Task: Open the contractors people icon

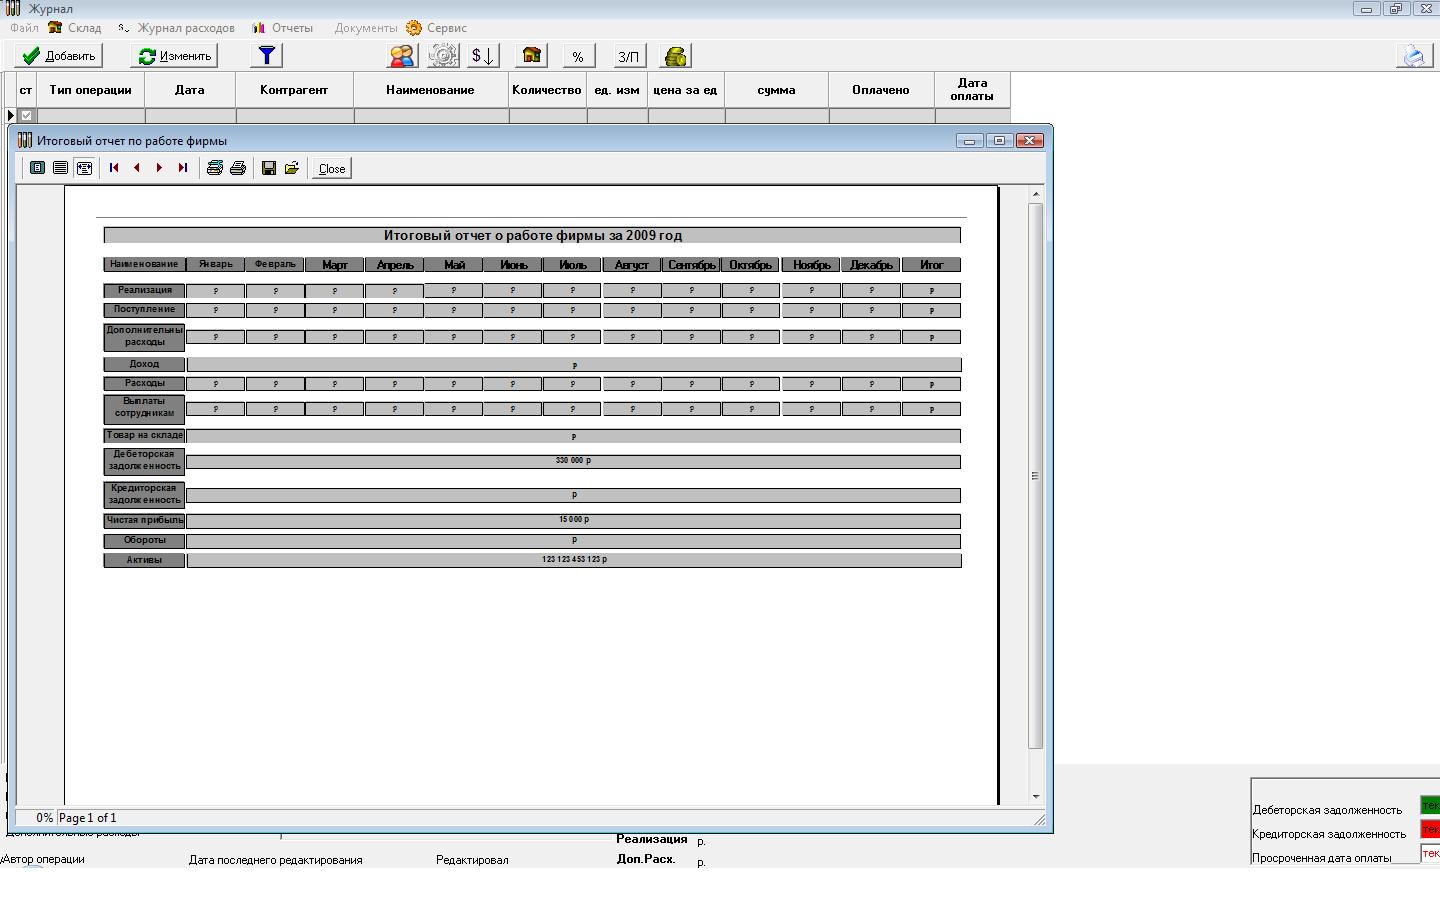Action: point(402,56)
